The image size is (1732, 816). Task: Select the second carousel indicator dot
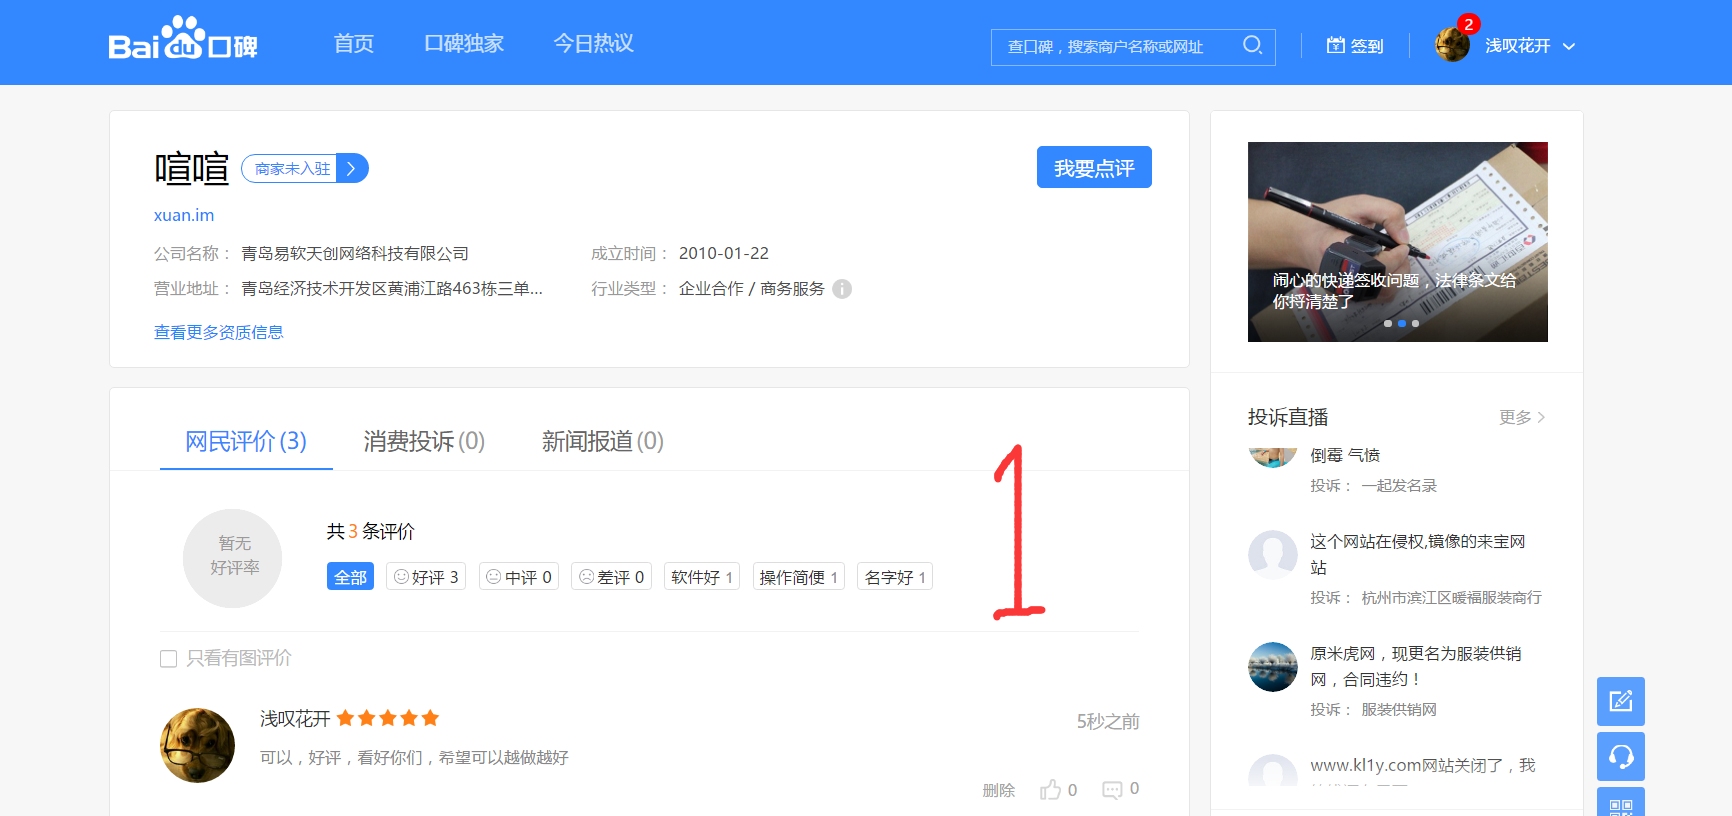click(1402, 324)
